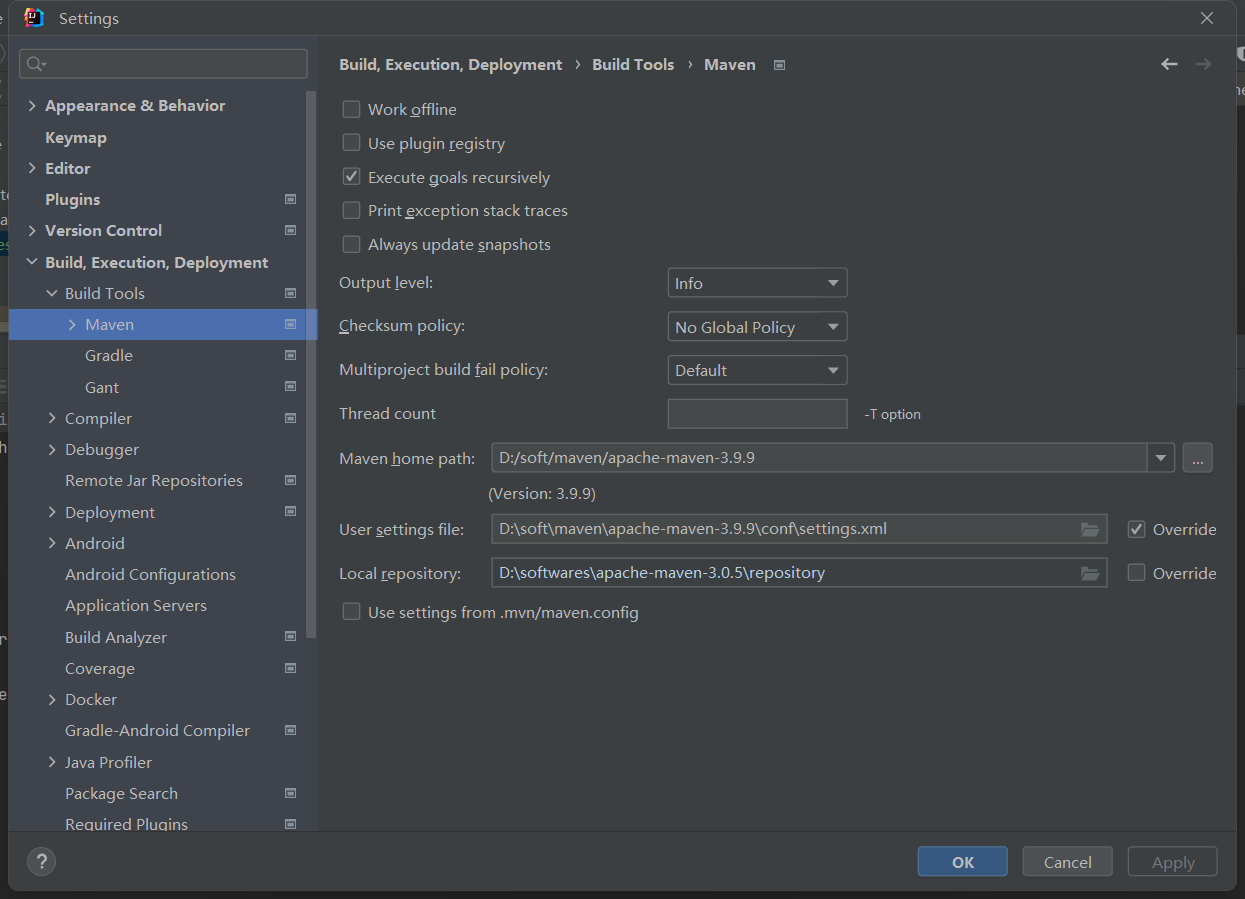Click project icon on Required Plugins row
Viewport: 1245px width, 899px height.
pos(290,824)
